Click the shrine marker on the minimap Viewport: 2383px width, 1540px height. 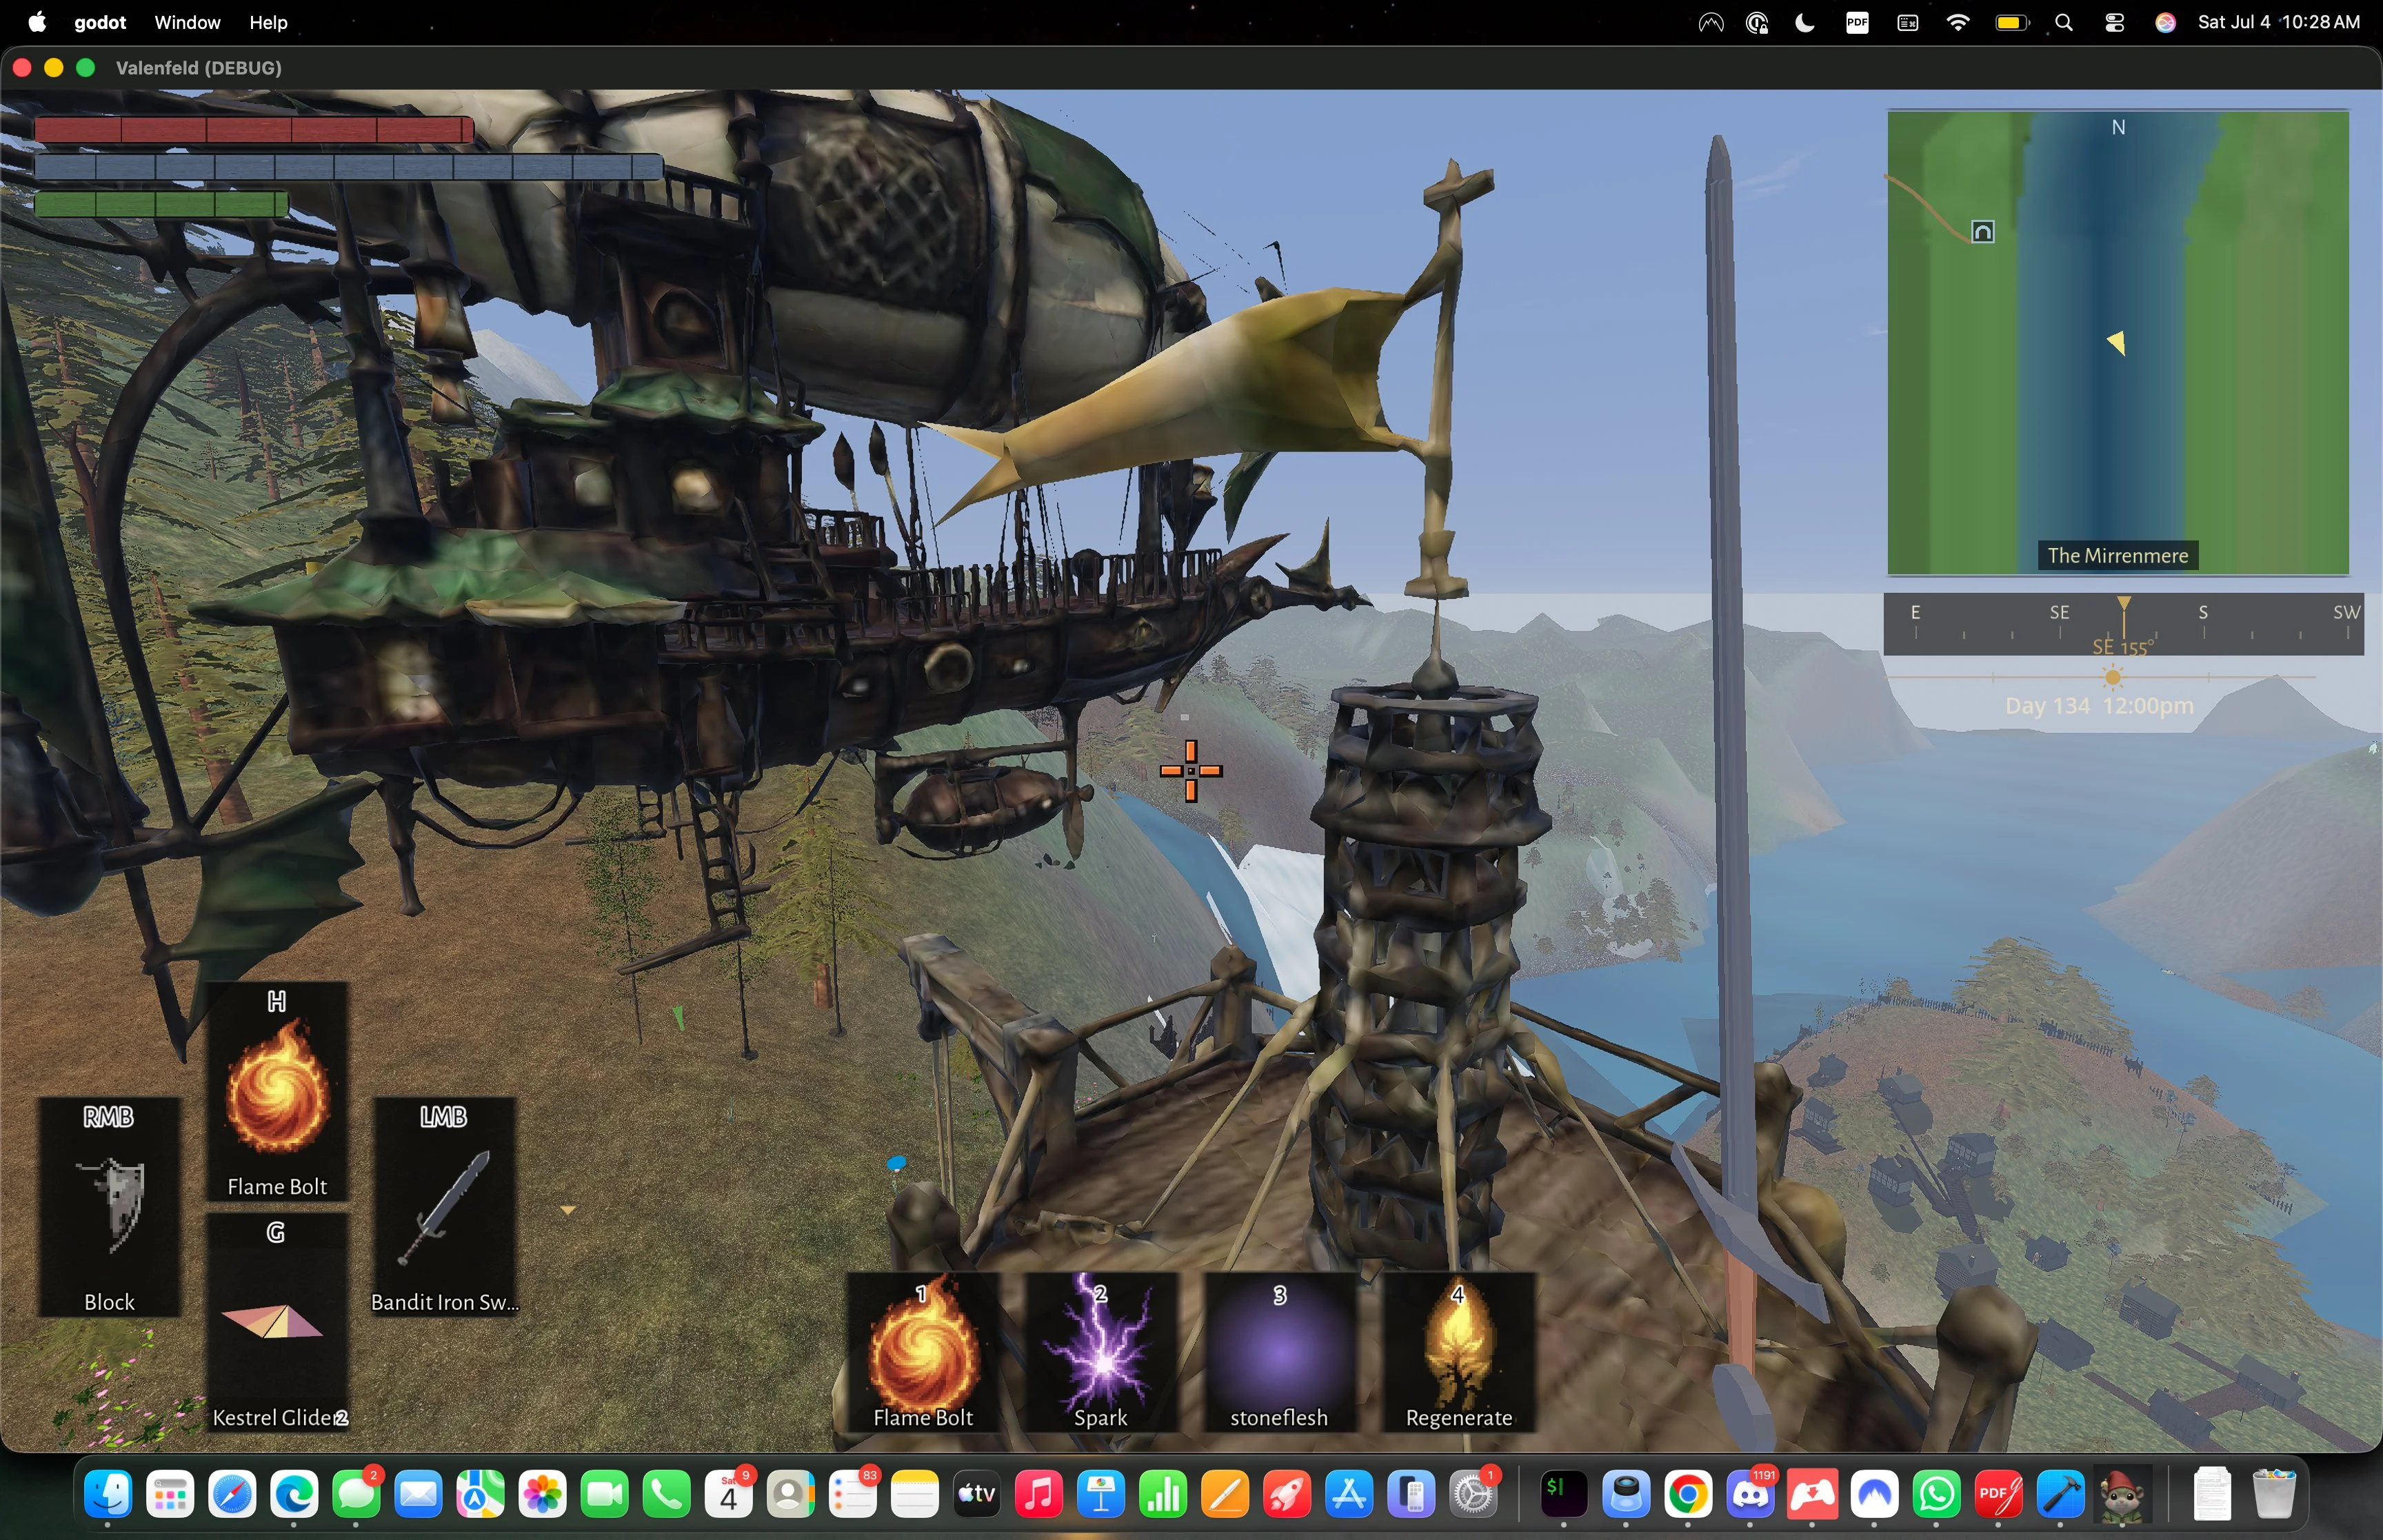point(1982,232)
